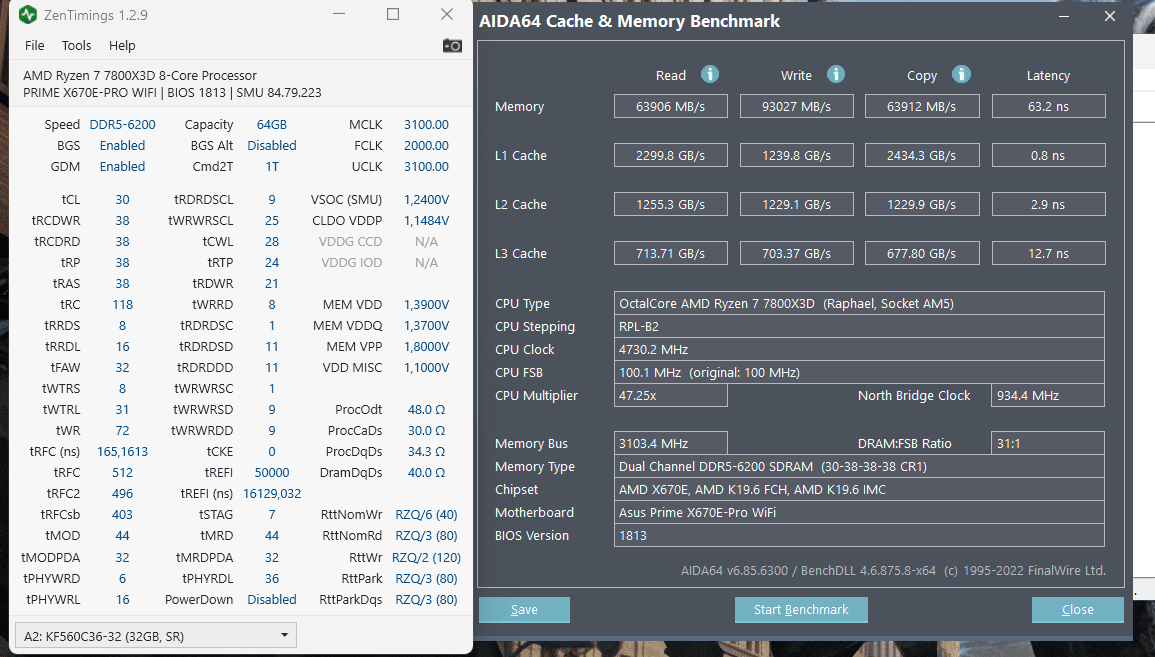
Task: Click the VSOC (SMU) value 1,2400V
Action: (426, 200)
